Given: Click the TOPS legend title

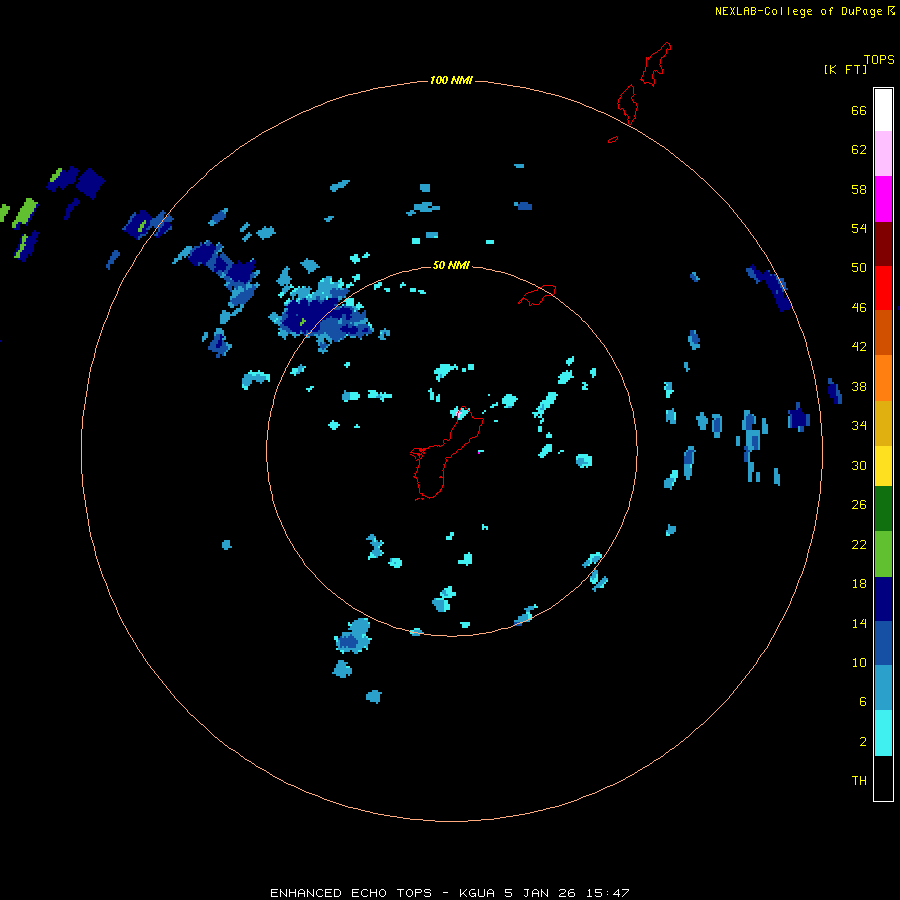Looking at the screenshot, I should 879,60.
